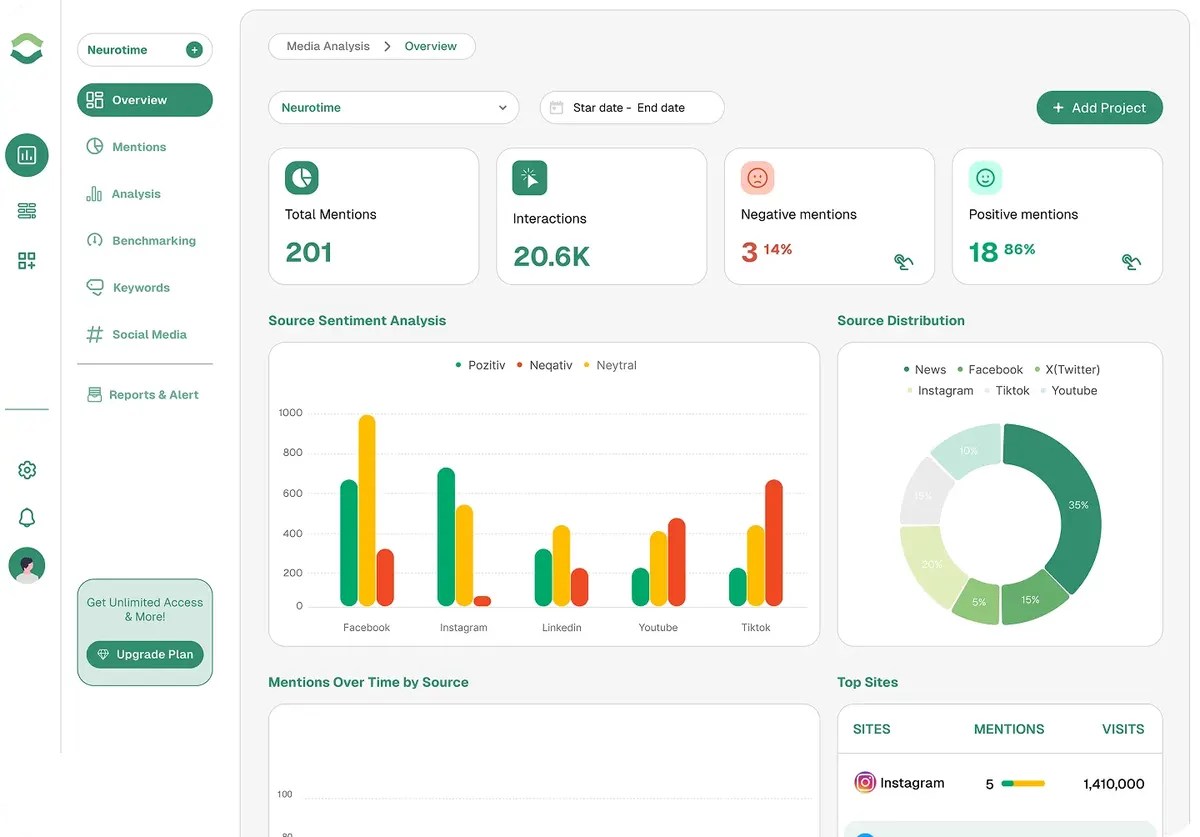This screenshot has width=1200, height=837.
Task: Click the Add Project button
Action: point(1099,108)
